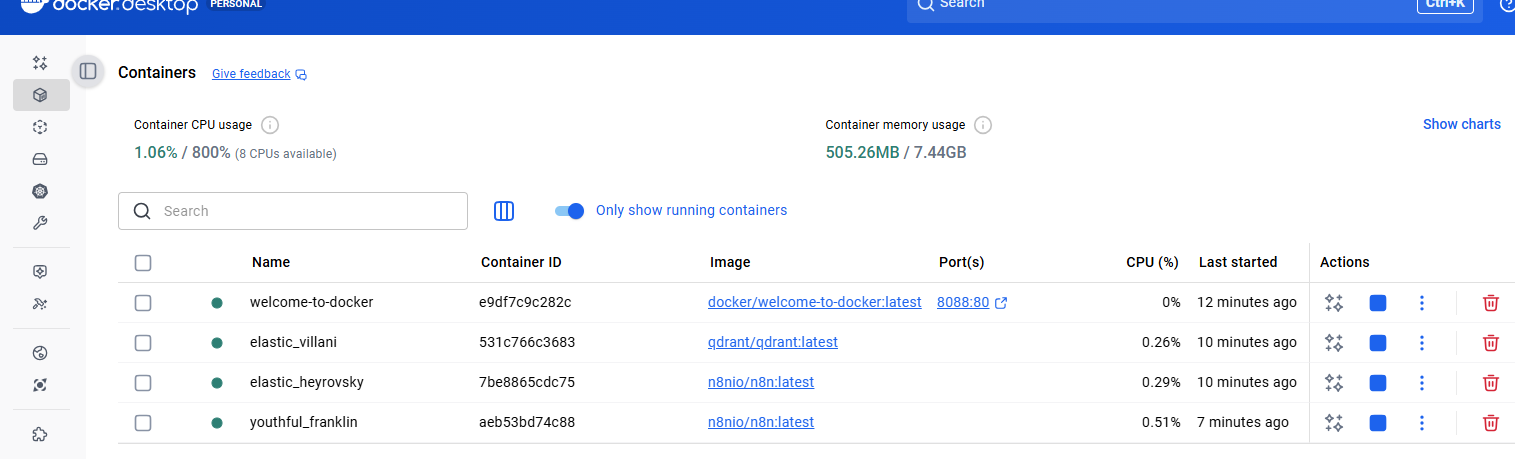
Task: Open the Extensions puzzle icon in sidebar
Action: (40, 434)
